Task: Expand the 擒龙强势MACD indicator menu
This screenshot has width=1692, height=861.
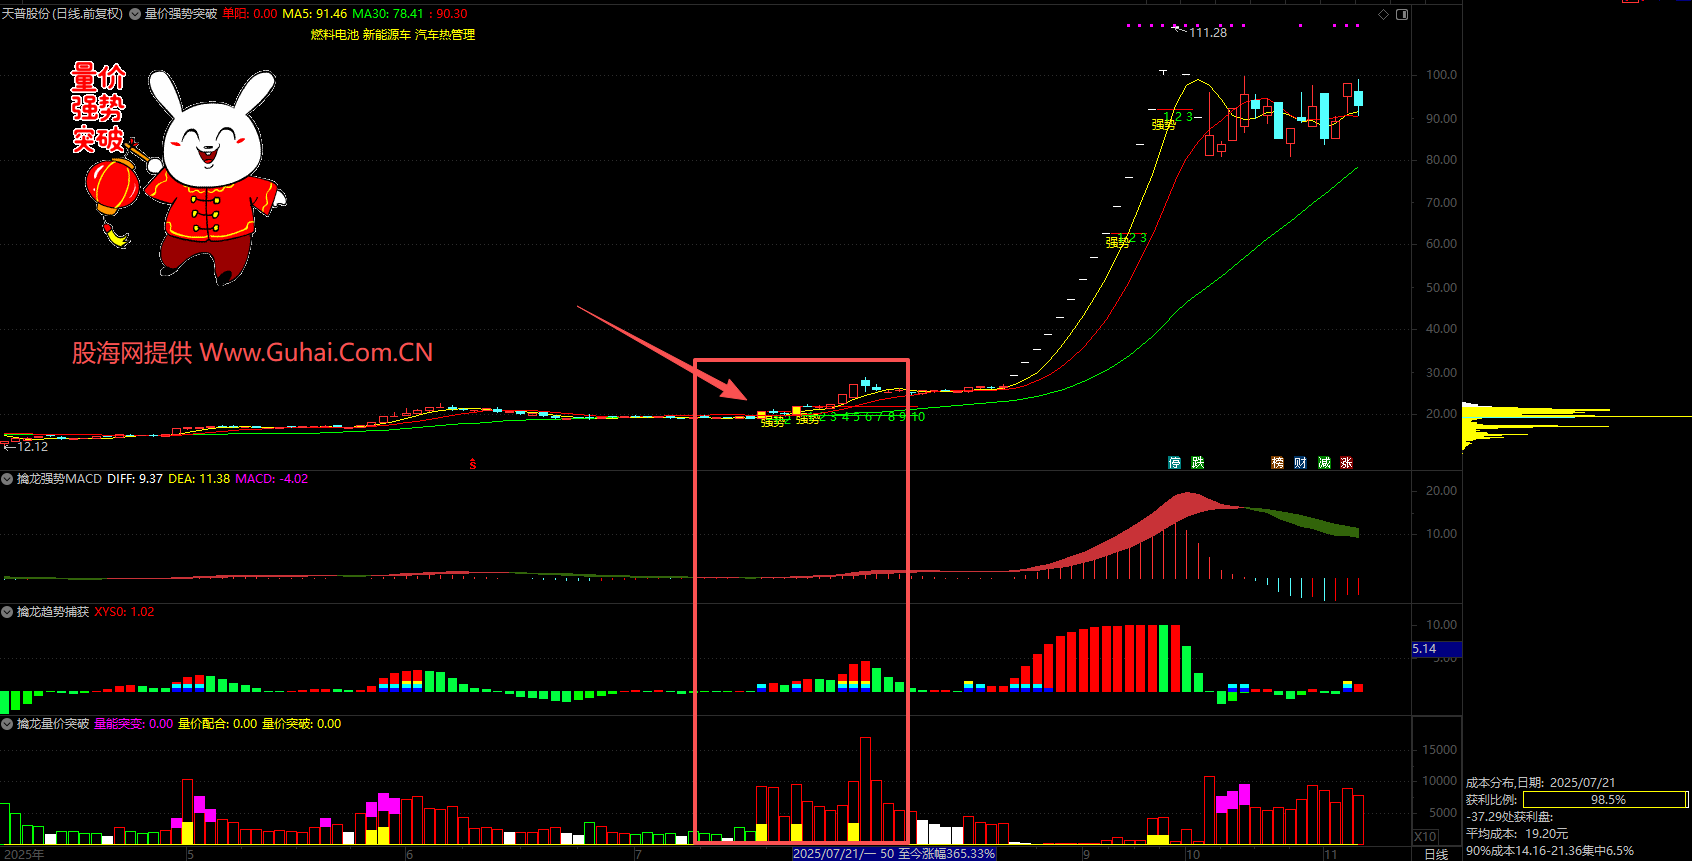Action: [7, 479]
